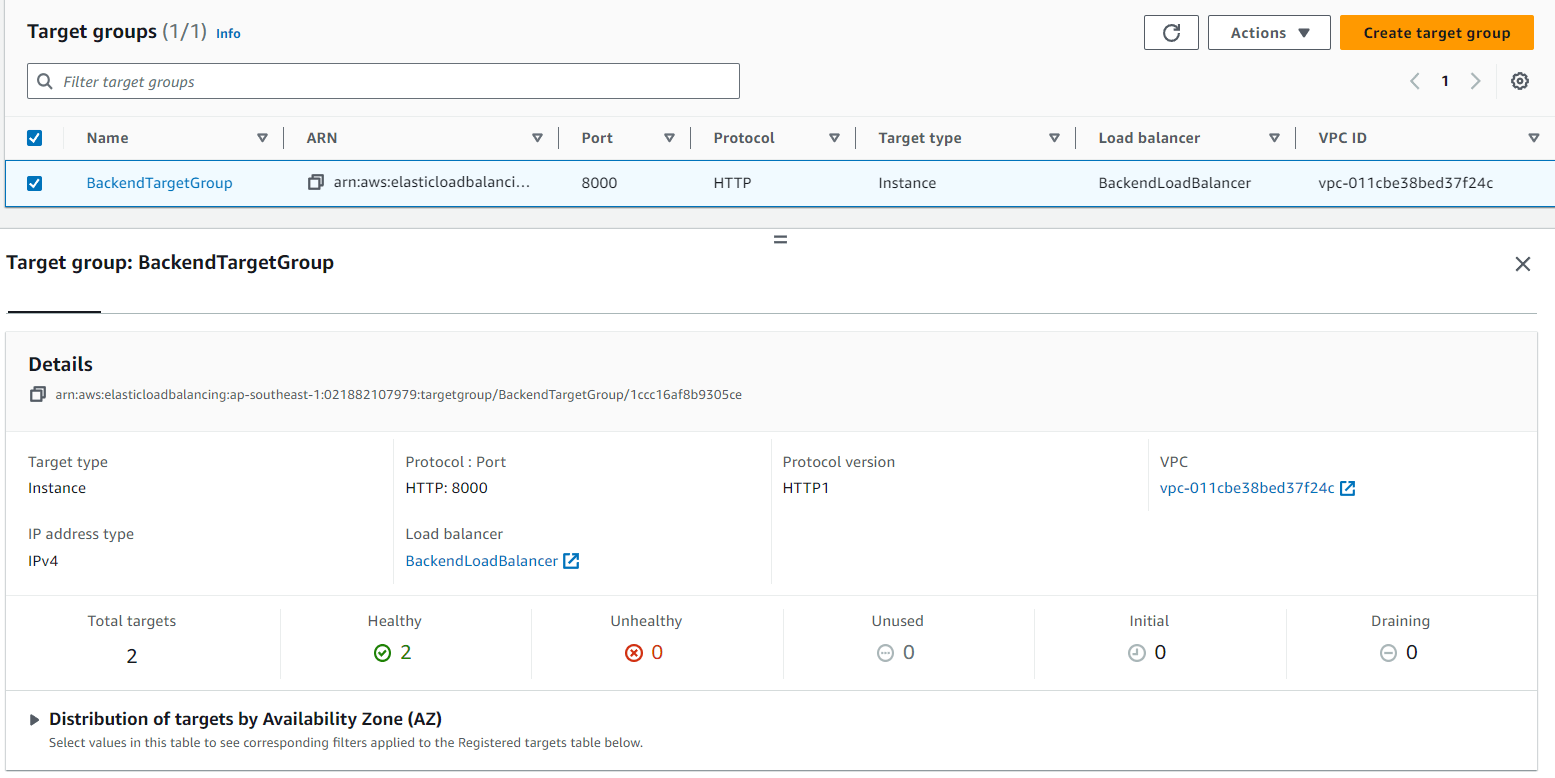This screenshot has width=1555, height=778.
Task: Click Draining count 0
Action: click(x=1412, y=653)
